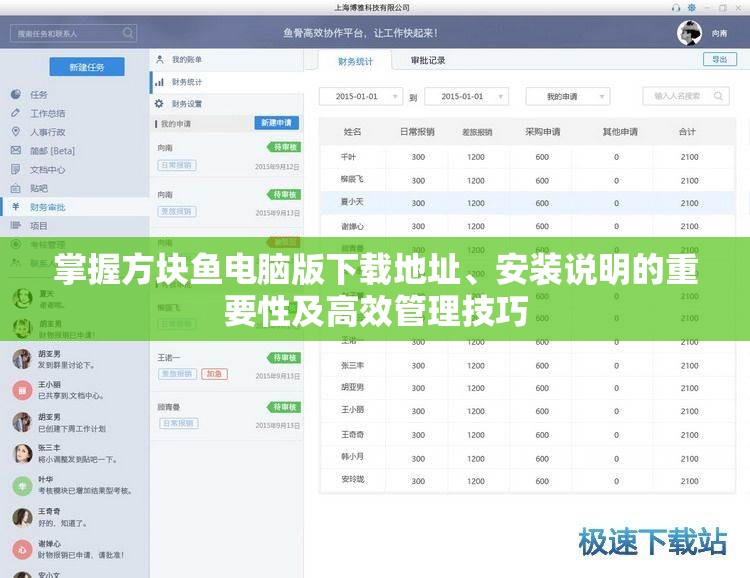Click the headset support icon in title bar
Image resolution: width=750 pixels, height=578 pixels.
click(x=676, y=8)
